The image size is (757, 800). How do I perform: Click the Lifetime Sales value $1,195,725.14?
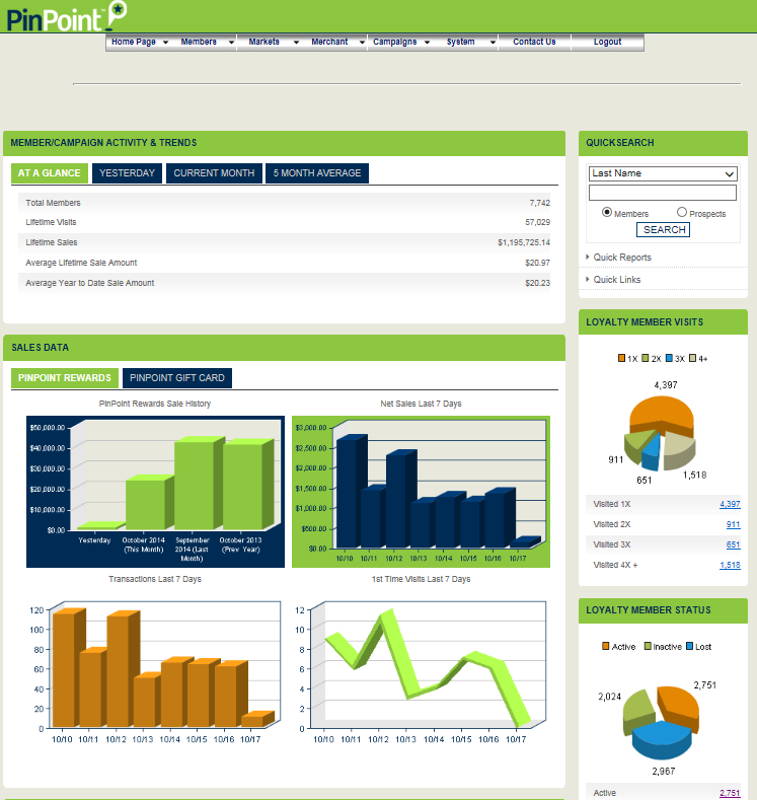click(524, 242)
